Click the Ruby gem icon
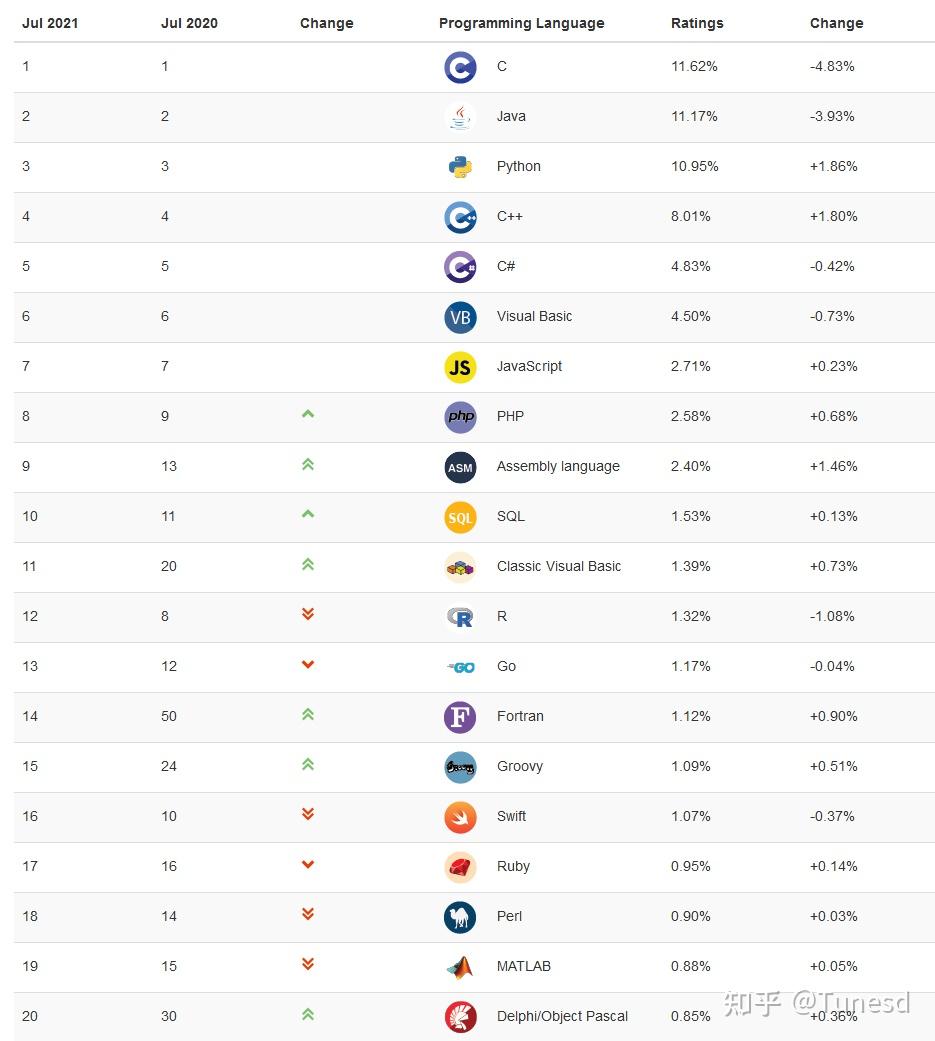Viewport: 935px width, 1041px height. (460, 867)
